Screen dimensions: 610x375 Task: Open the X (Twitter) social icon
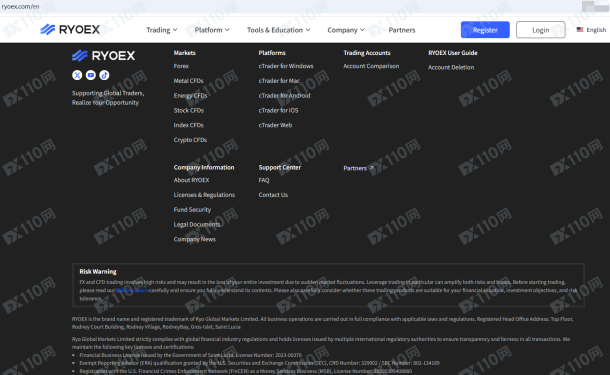(x=77, y=75)
